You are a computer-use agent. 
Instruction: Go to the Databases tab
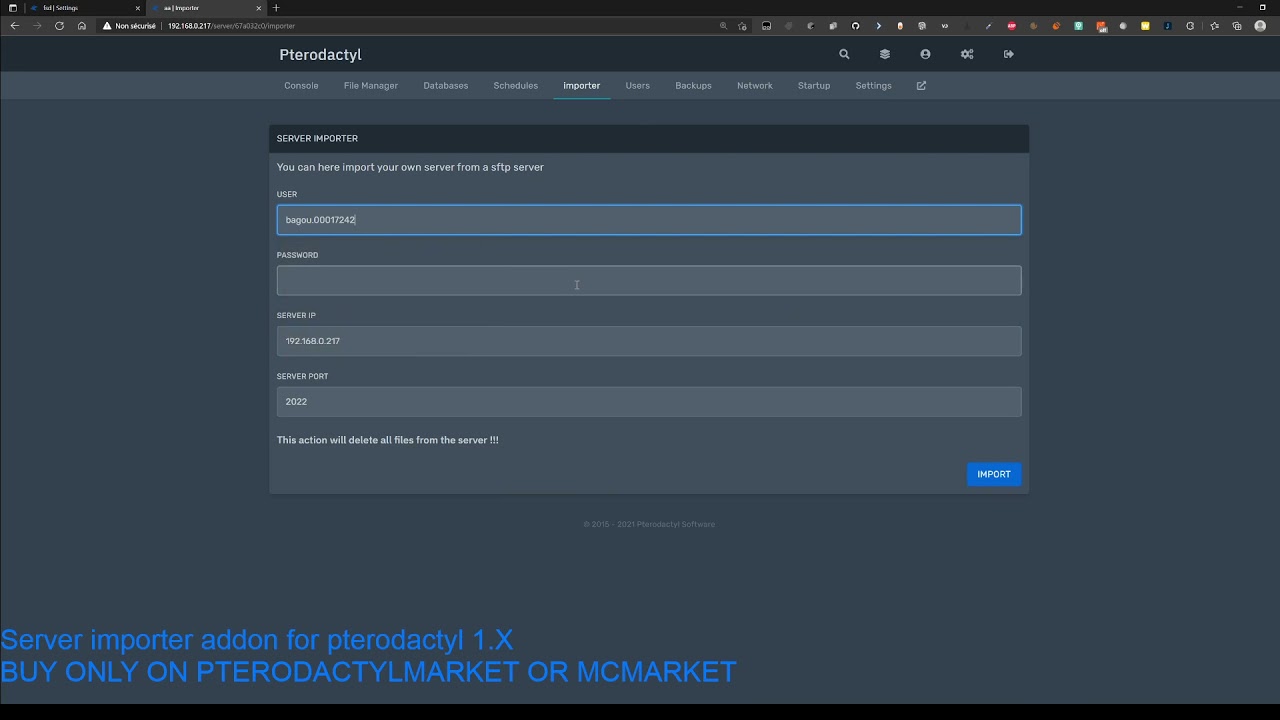pos(446,86)
